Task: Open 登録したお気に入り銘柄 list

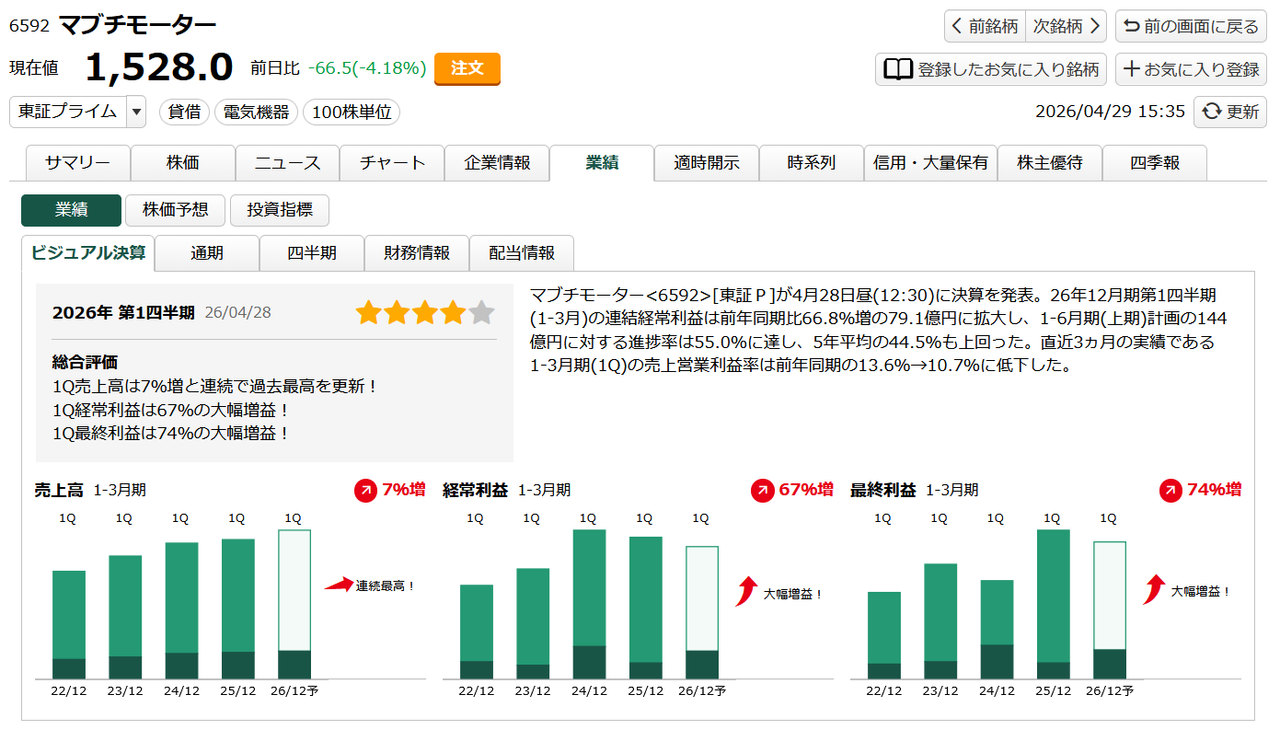Action: coord(991,69)
